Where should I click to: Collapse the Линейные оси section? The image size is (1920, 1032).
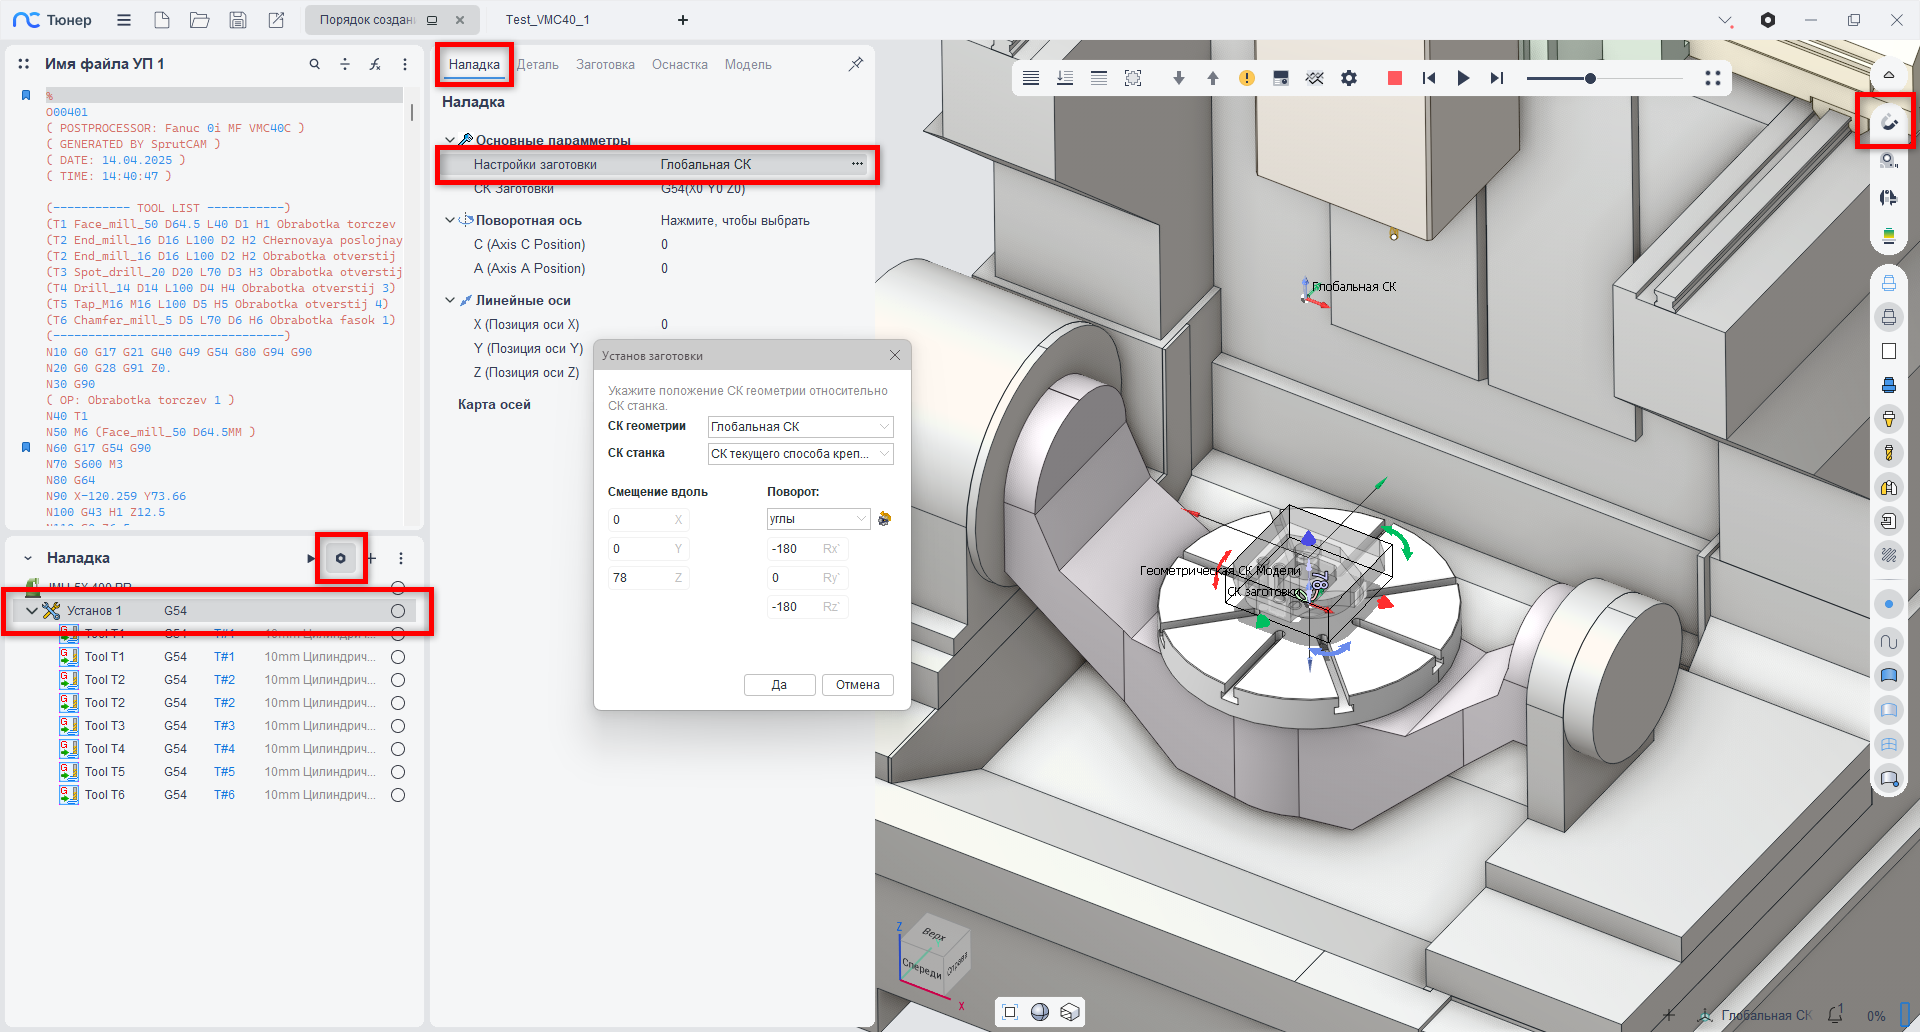coord(450,300)
